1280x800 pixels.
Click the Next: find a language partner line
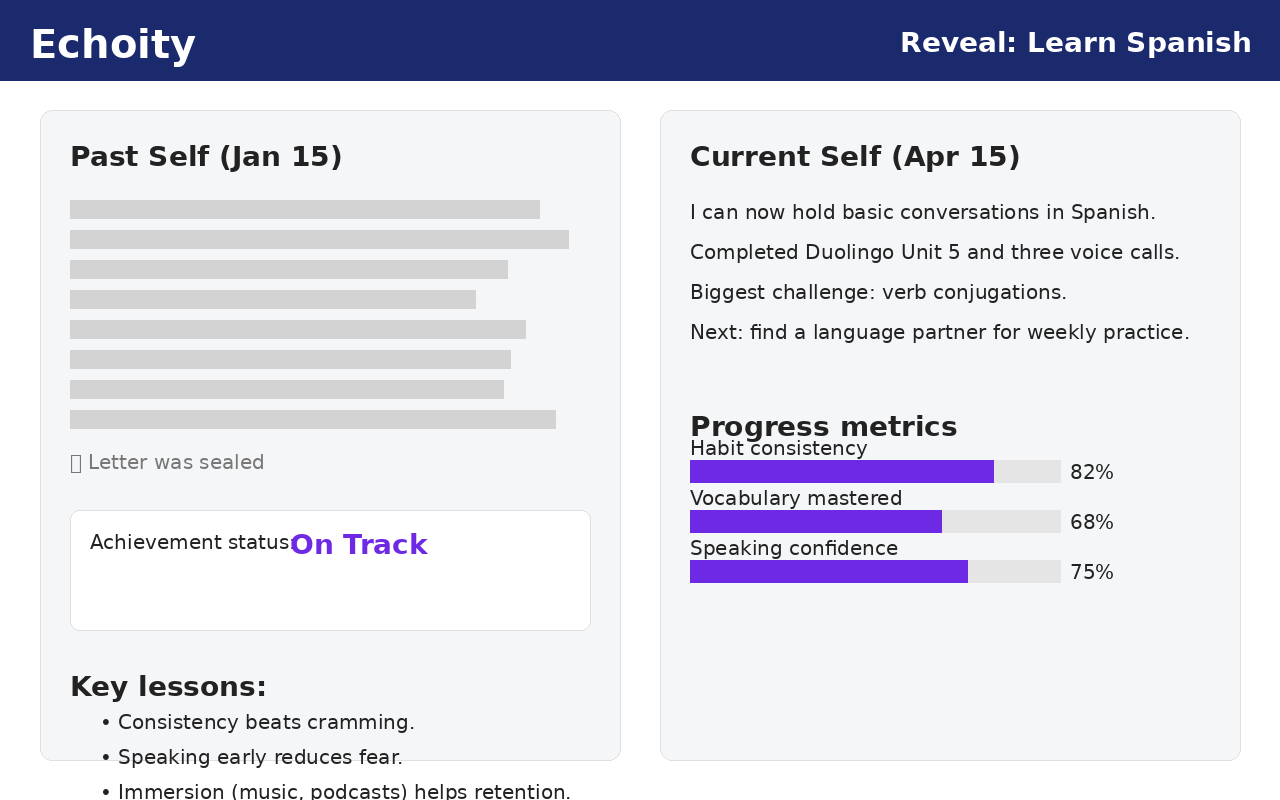[939, 333]
